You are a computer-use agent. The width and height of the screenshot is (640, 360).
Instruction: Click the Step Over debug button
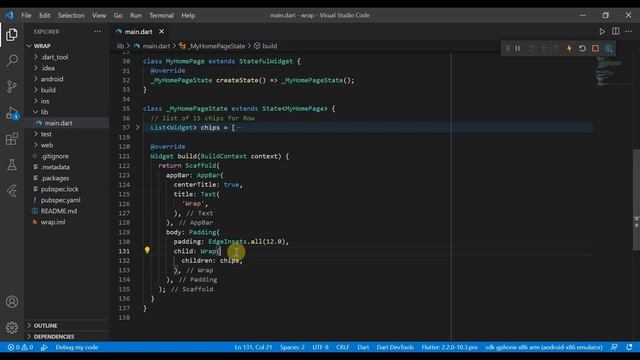pos(531,49)
